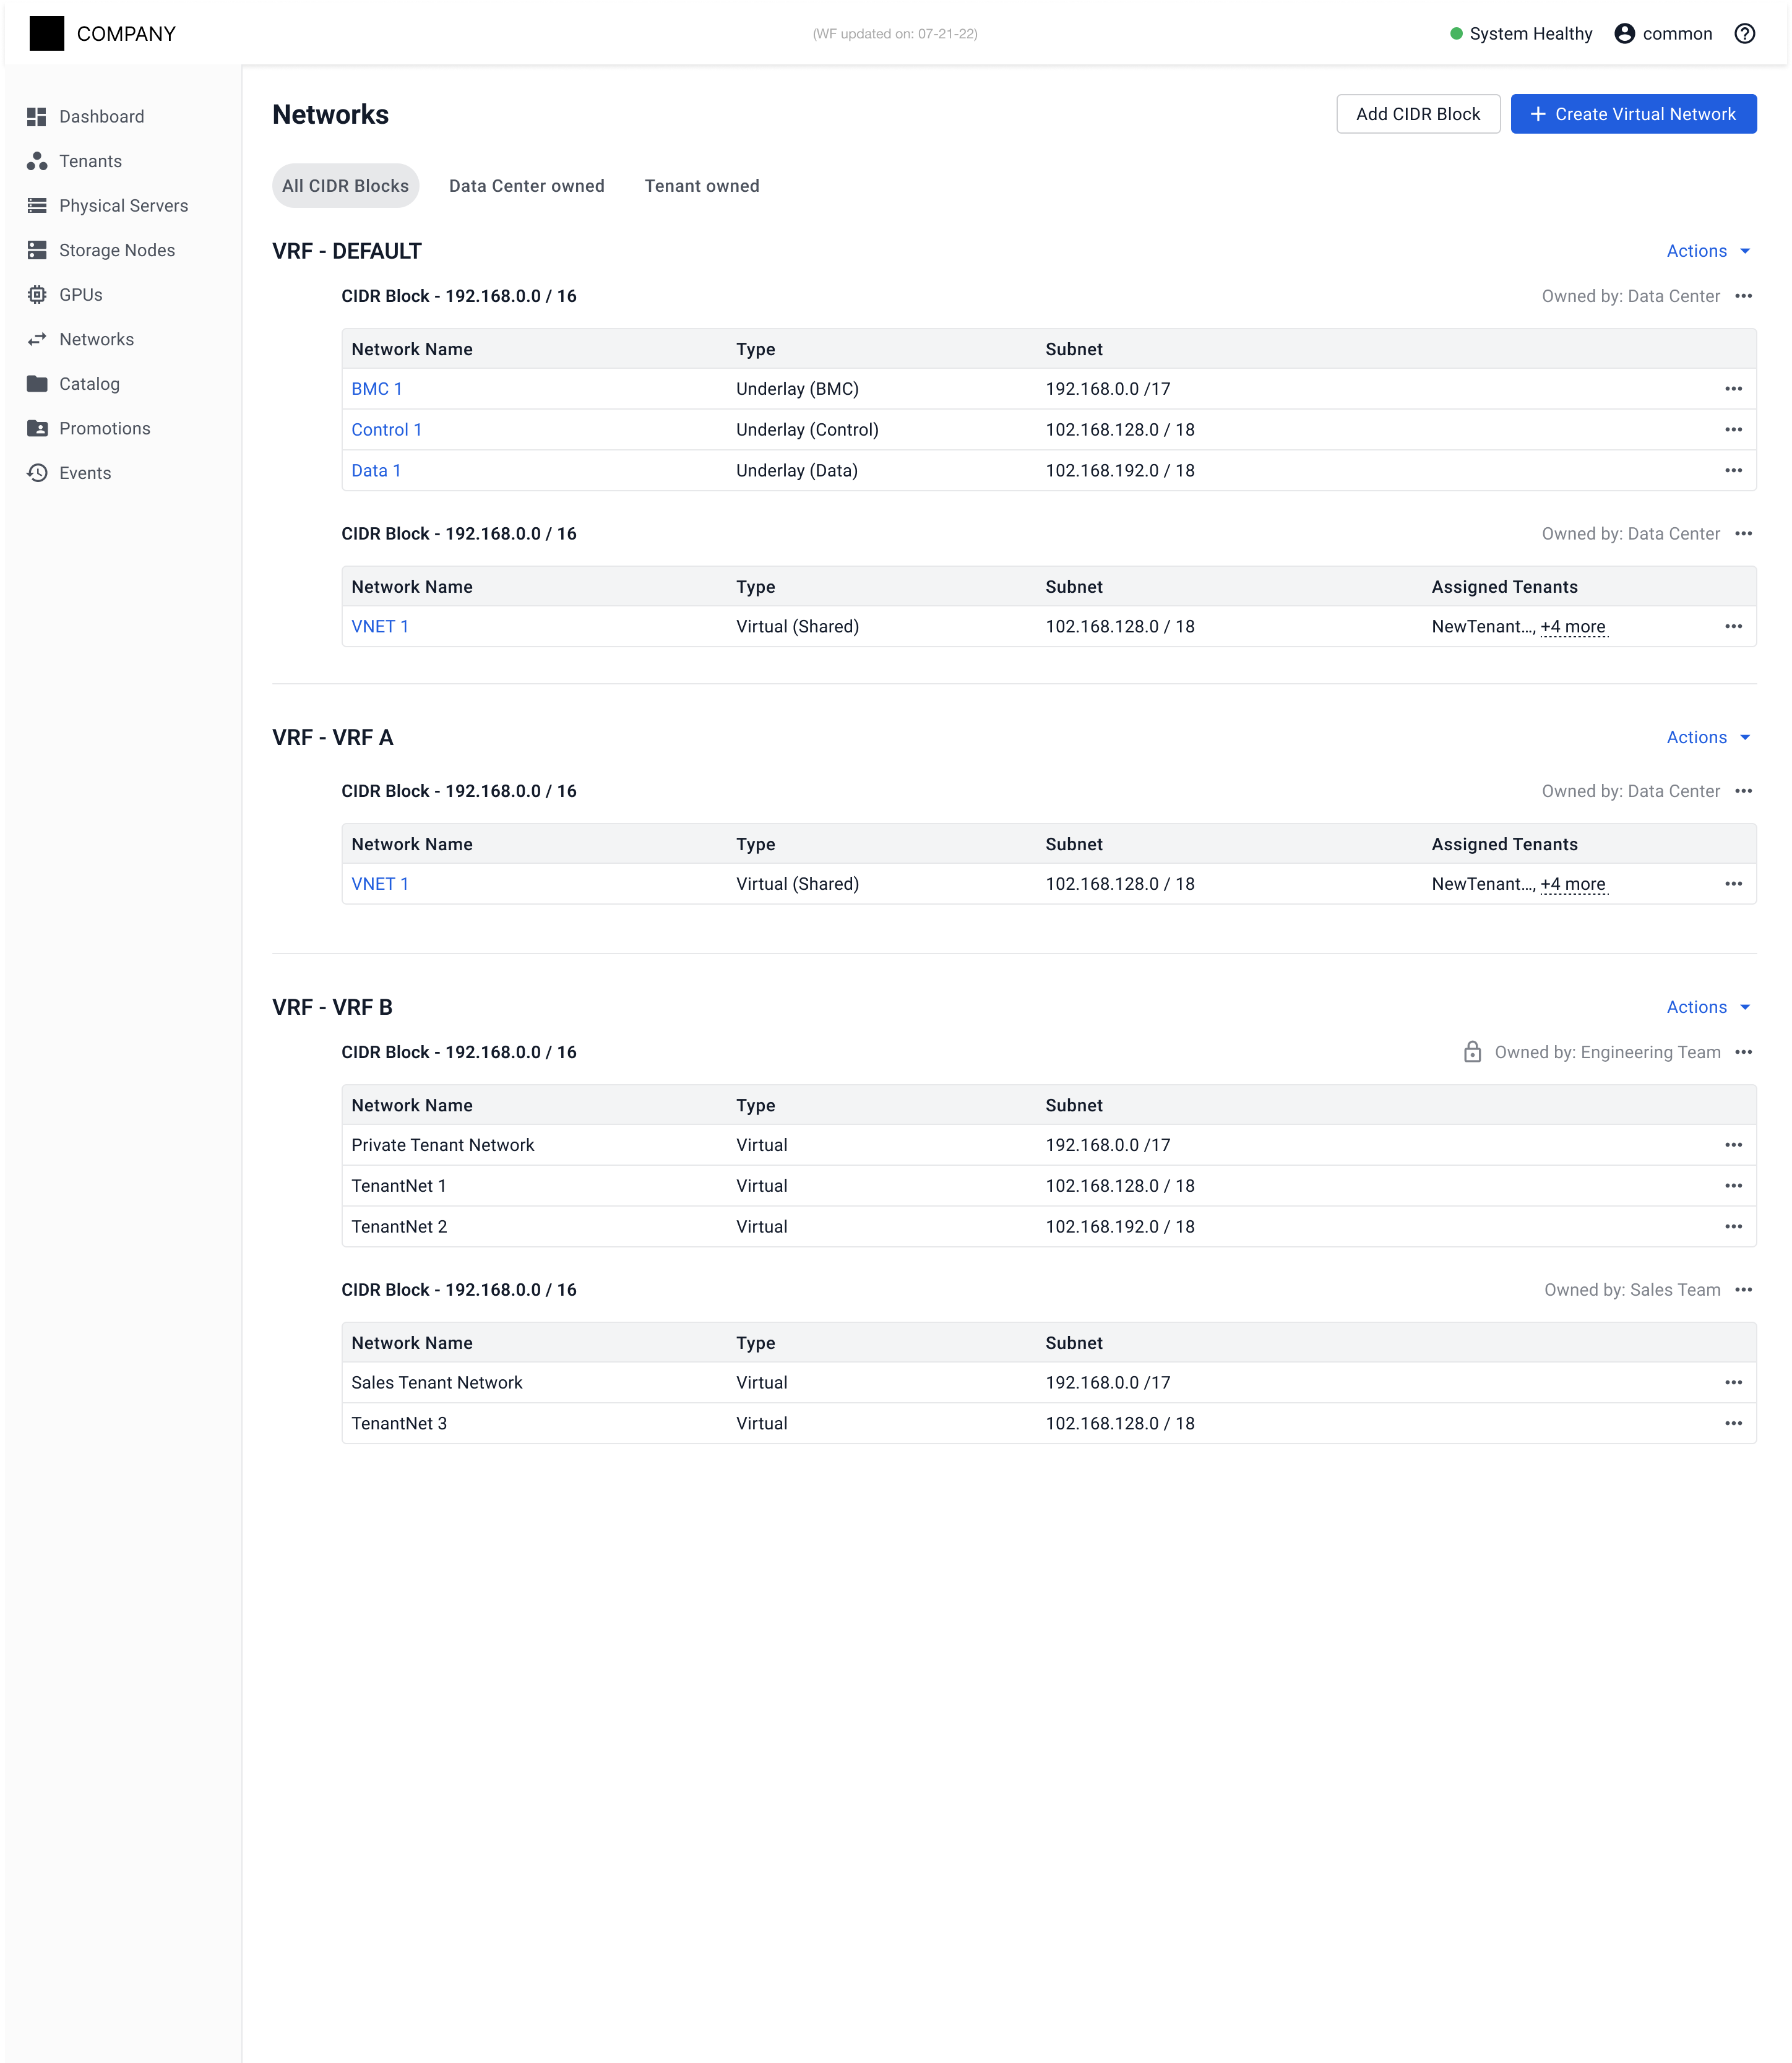
Task: Open the three-dot menu for BMC 1 row
Action: [1733, 389]
